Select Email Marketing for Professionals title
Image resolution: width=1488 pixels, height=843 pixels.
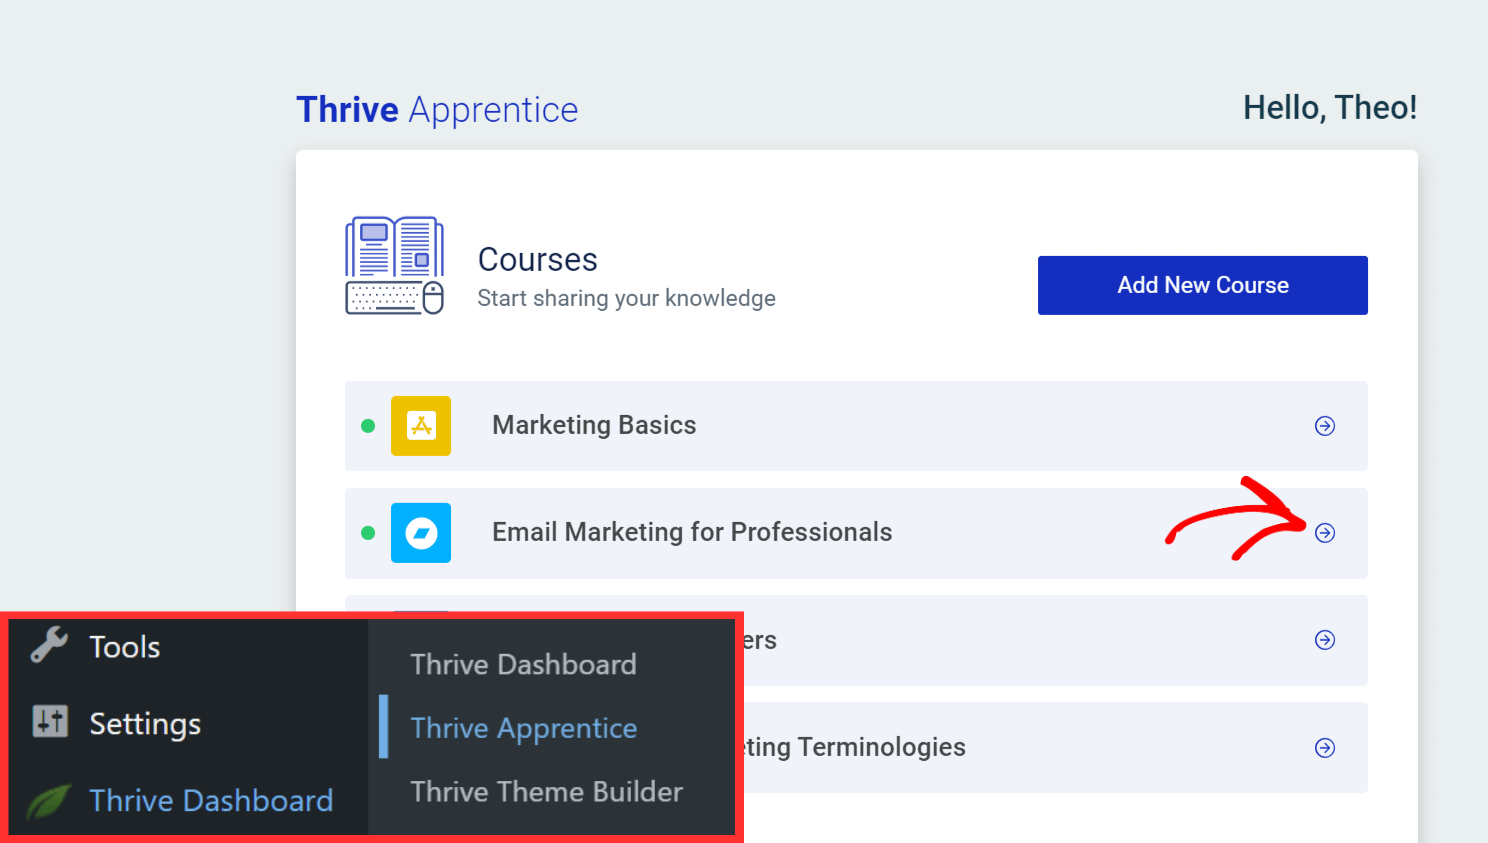692,532
